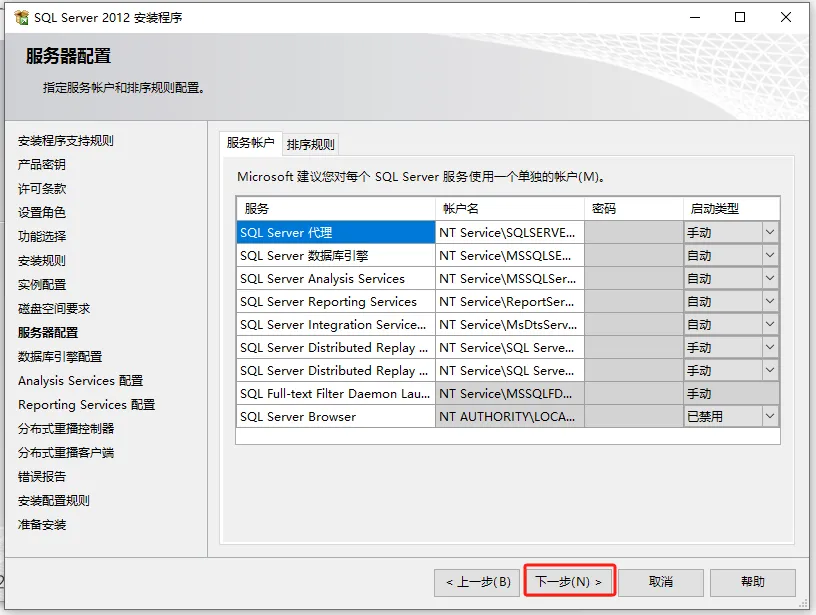Open startup type dropdown for NT AUTHORITY\LOCA... row
816x615 pixels.
(x=770, y=416)
